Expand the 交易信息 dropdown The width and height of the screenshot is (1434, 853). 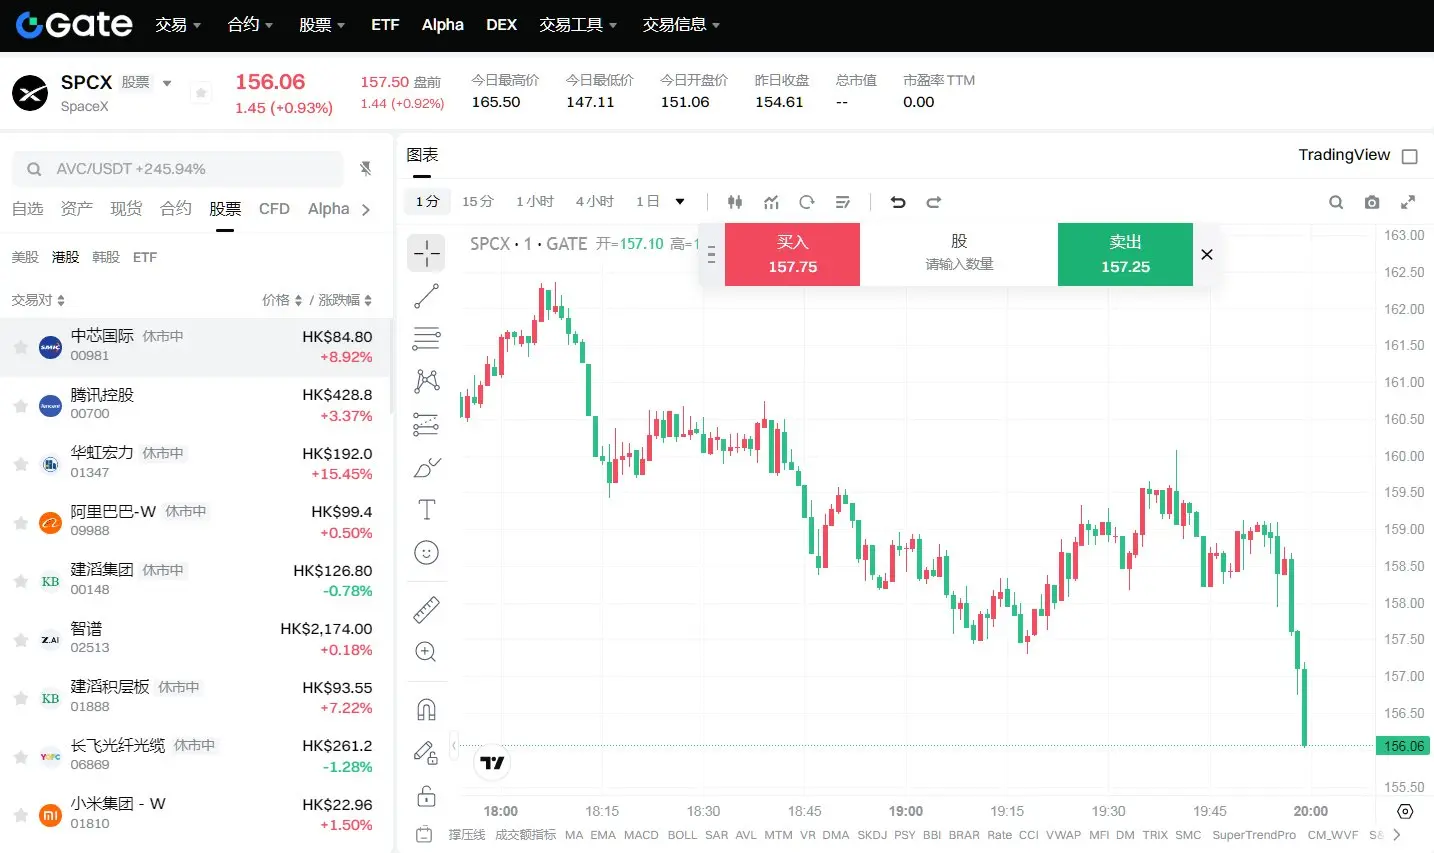click(682, 25)
